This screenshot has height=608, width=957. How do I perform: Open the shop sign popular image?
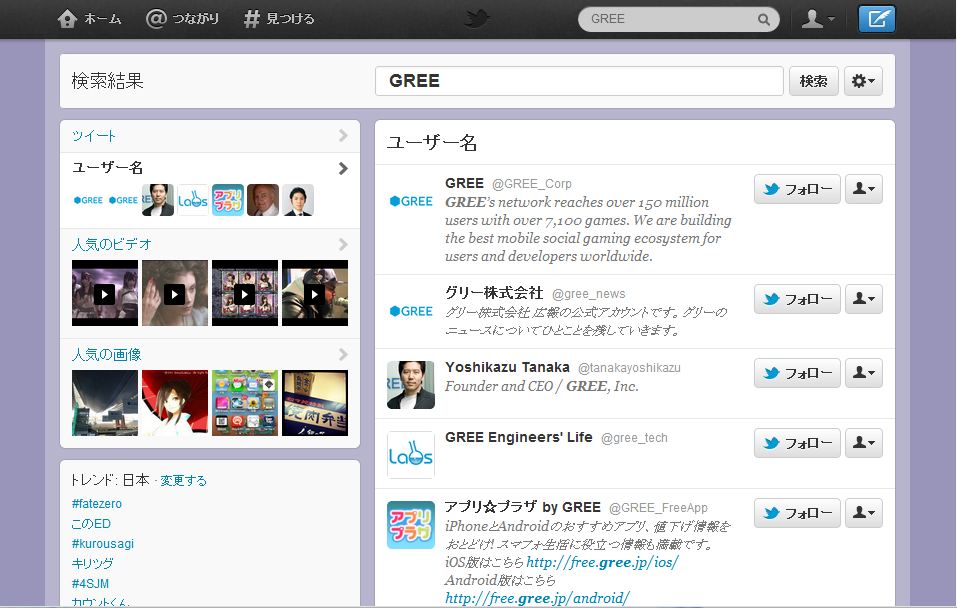coord(315,403)
